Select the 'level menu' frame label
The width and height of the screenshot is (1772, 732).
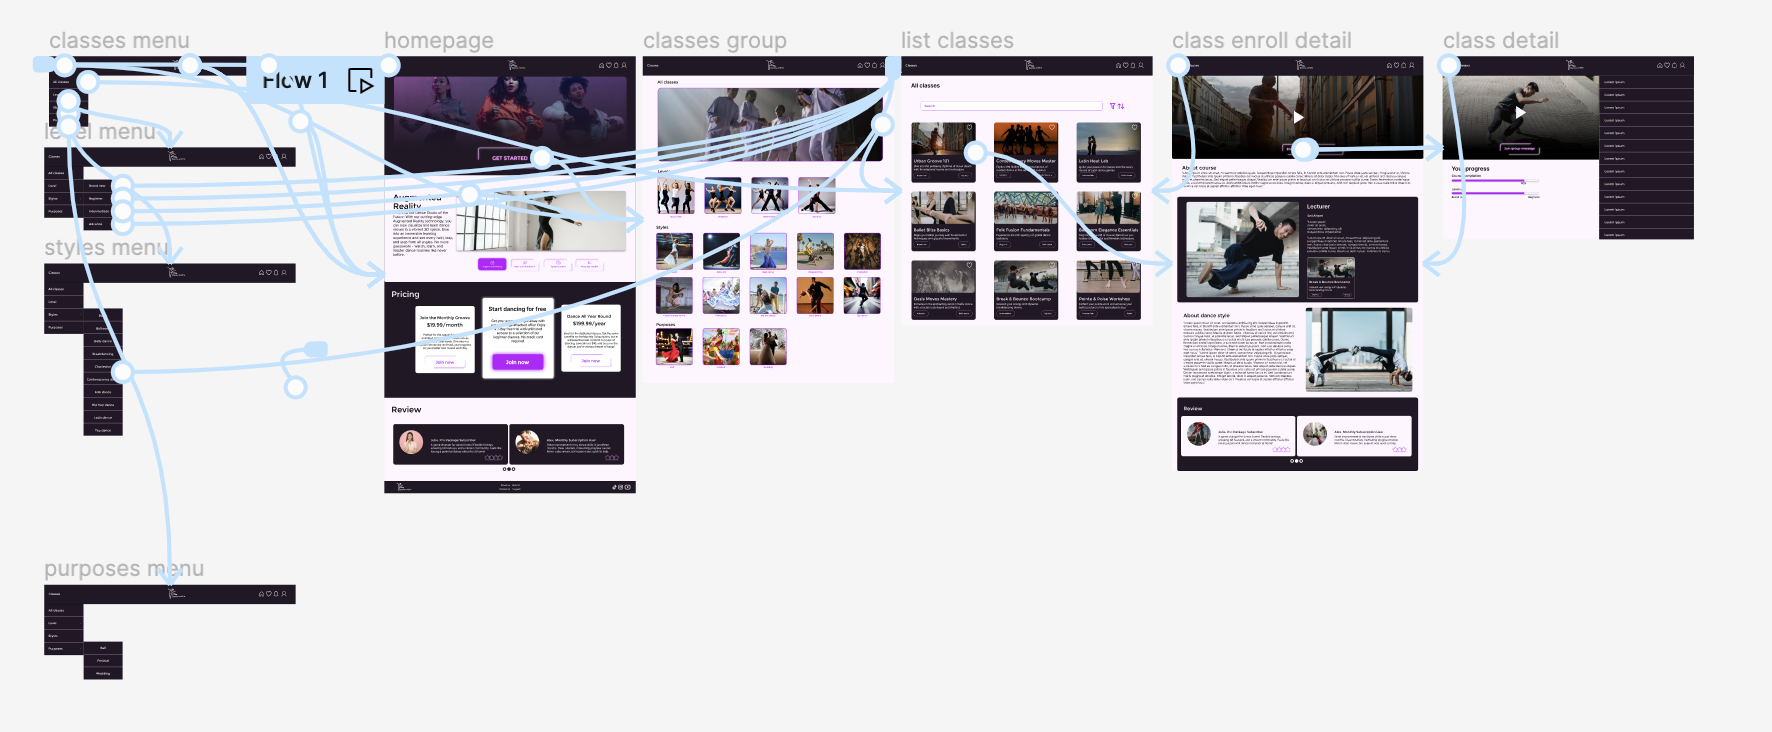click(100, 132)
